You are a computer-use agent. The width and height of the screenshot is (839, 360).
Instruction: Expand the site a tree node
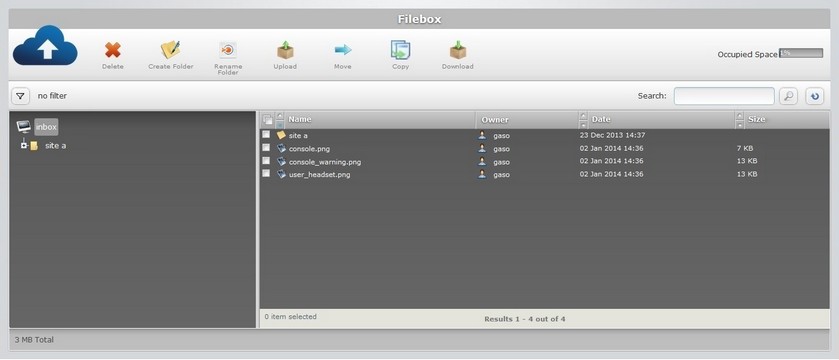point(24,144)
